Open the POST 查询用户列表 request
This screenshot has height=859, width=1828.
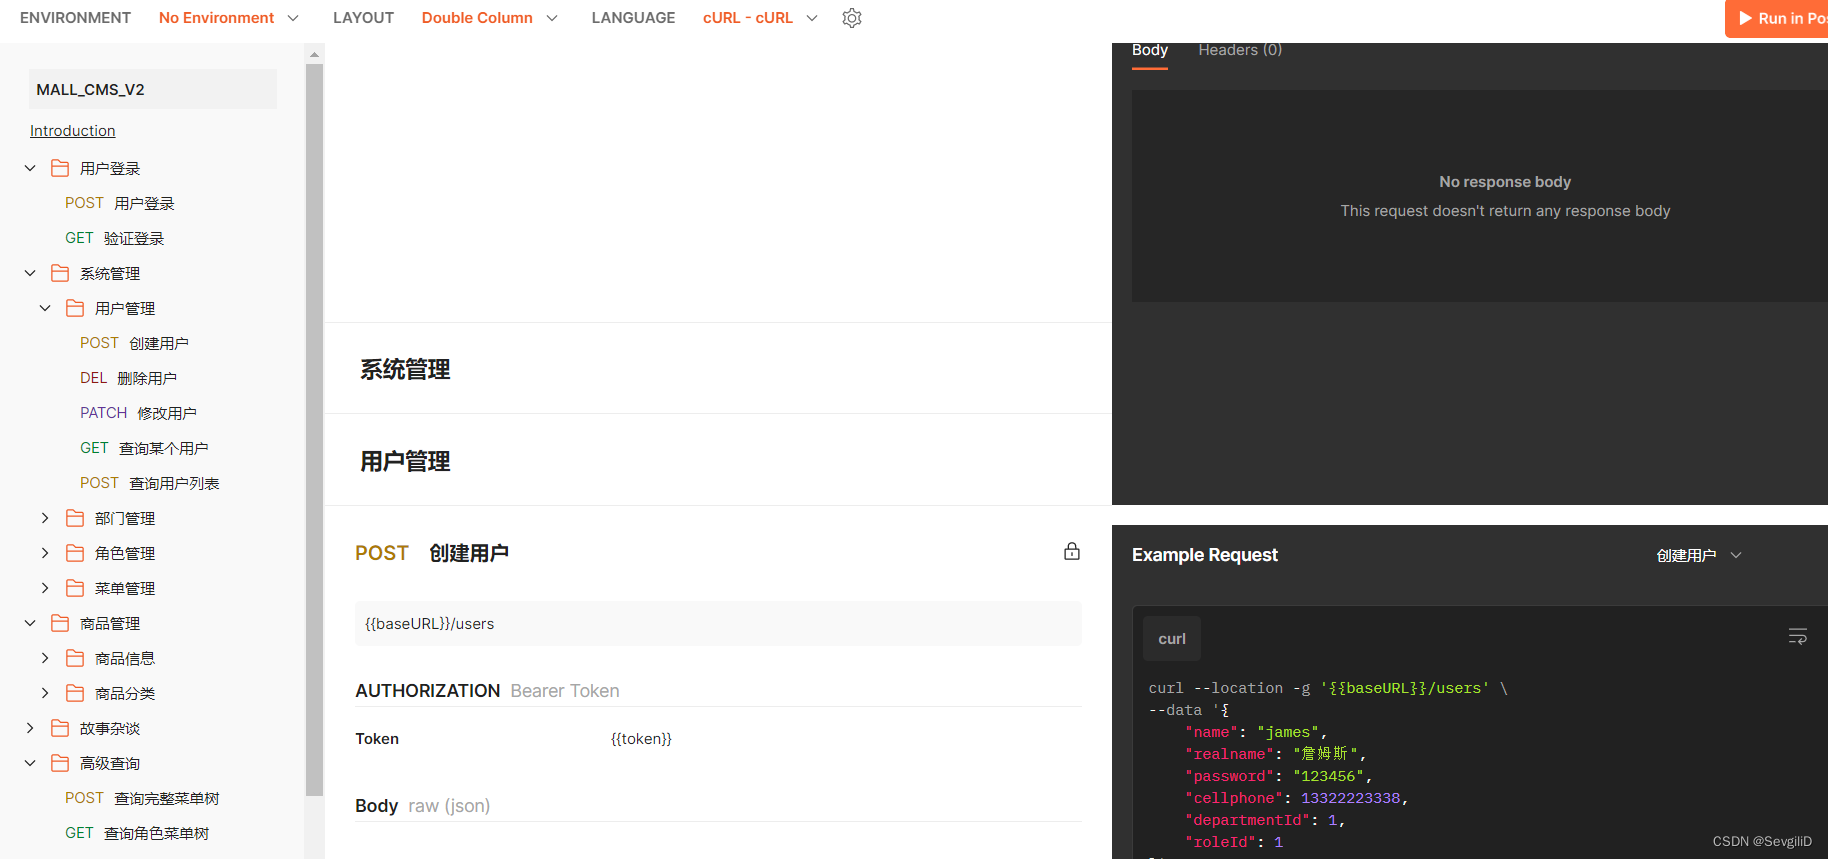click(150, 483)
